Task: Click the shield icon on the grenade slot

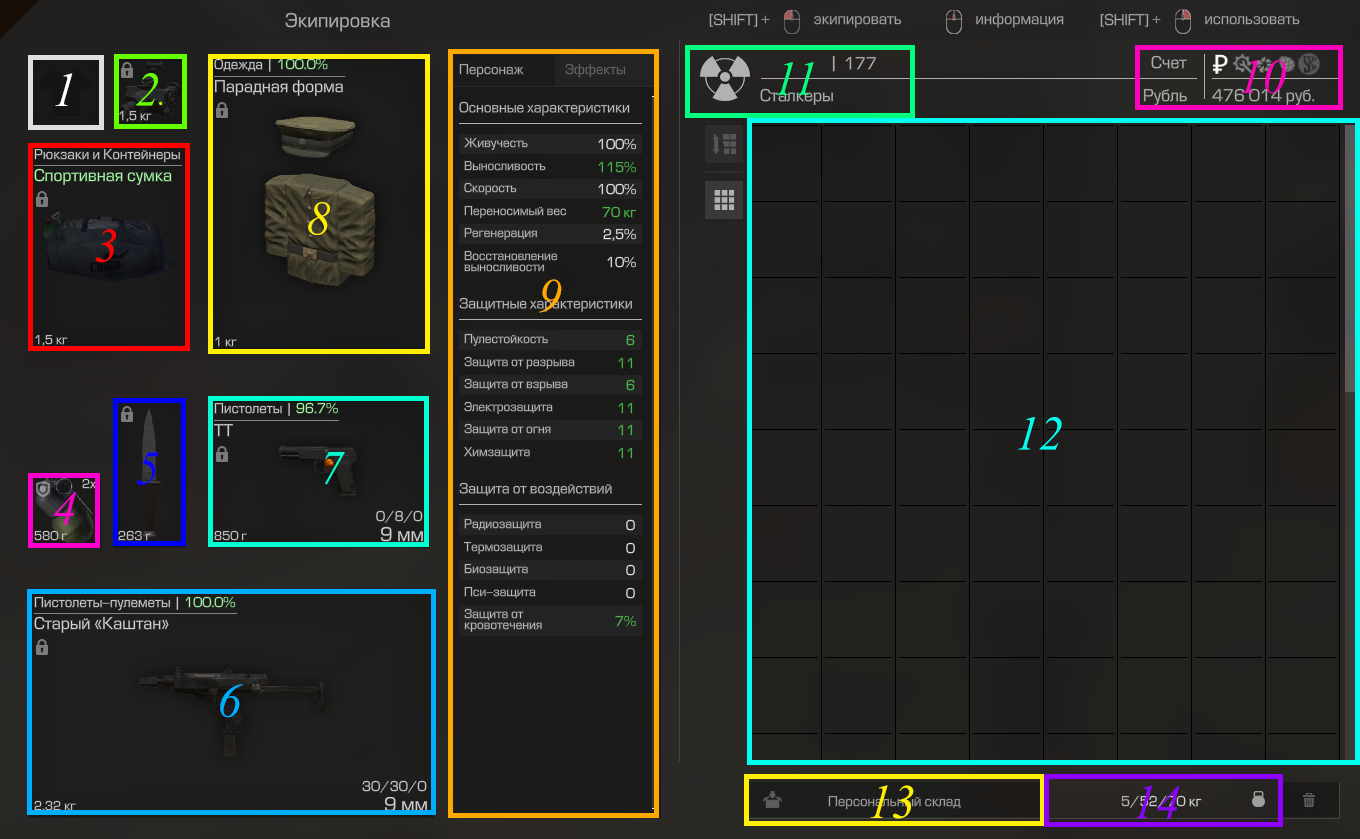Action: pyautogui.click(x=43, y=489)
